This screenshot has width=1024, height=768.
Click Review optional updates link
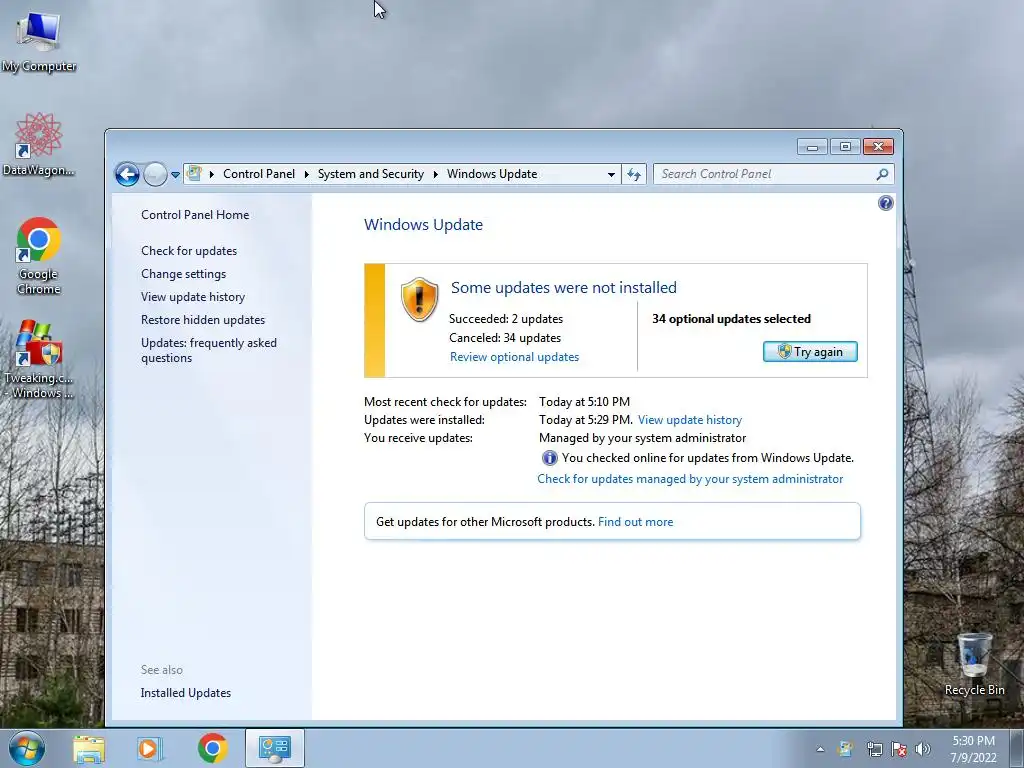pyautogui.click(x=514, y=357)
